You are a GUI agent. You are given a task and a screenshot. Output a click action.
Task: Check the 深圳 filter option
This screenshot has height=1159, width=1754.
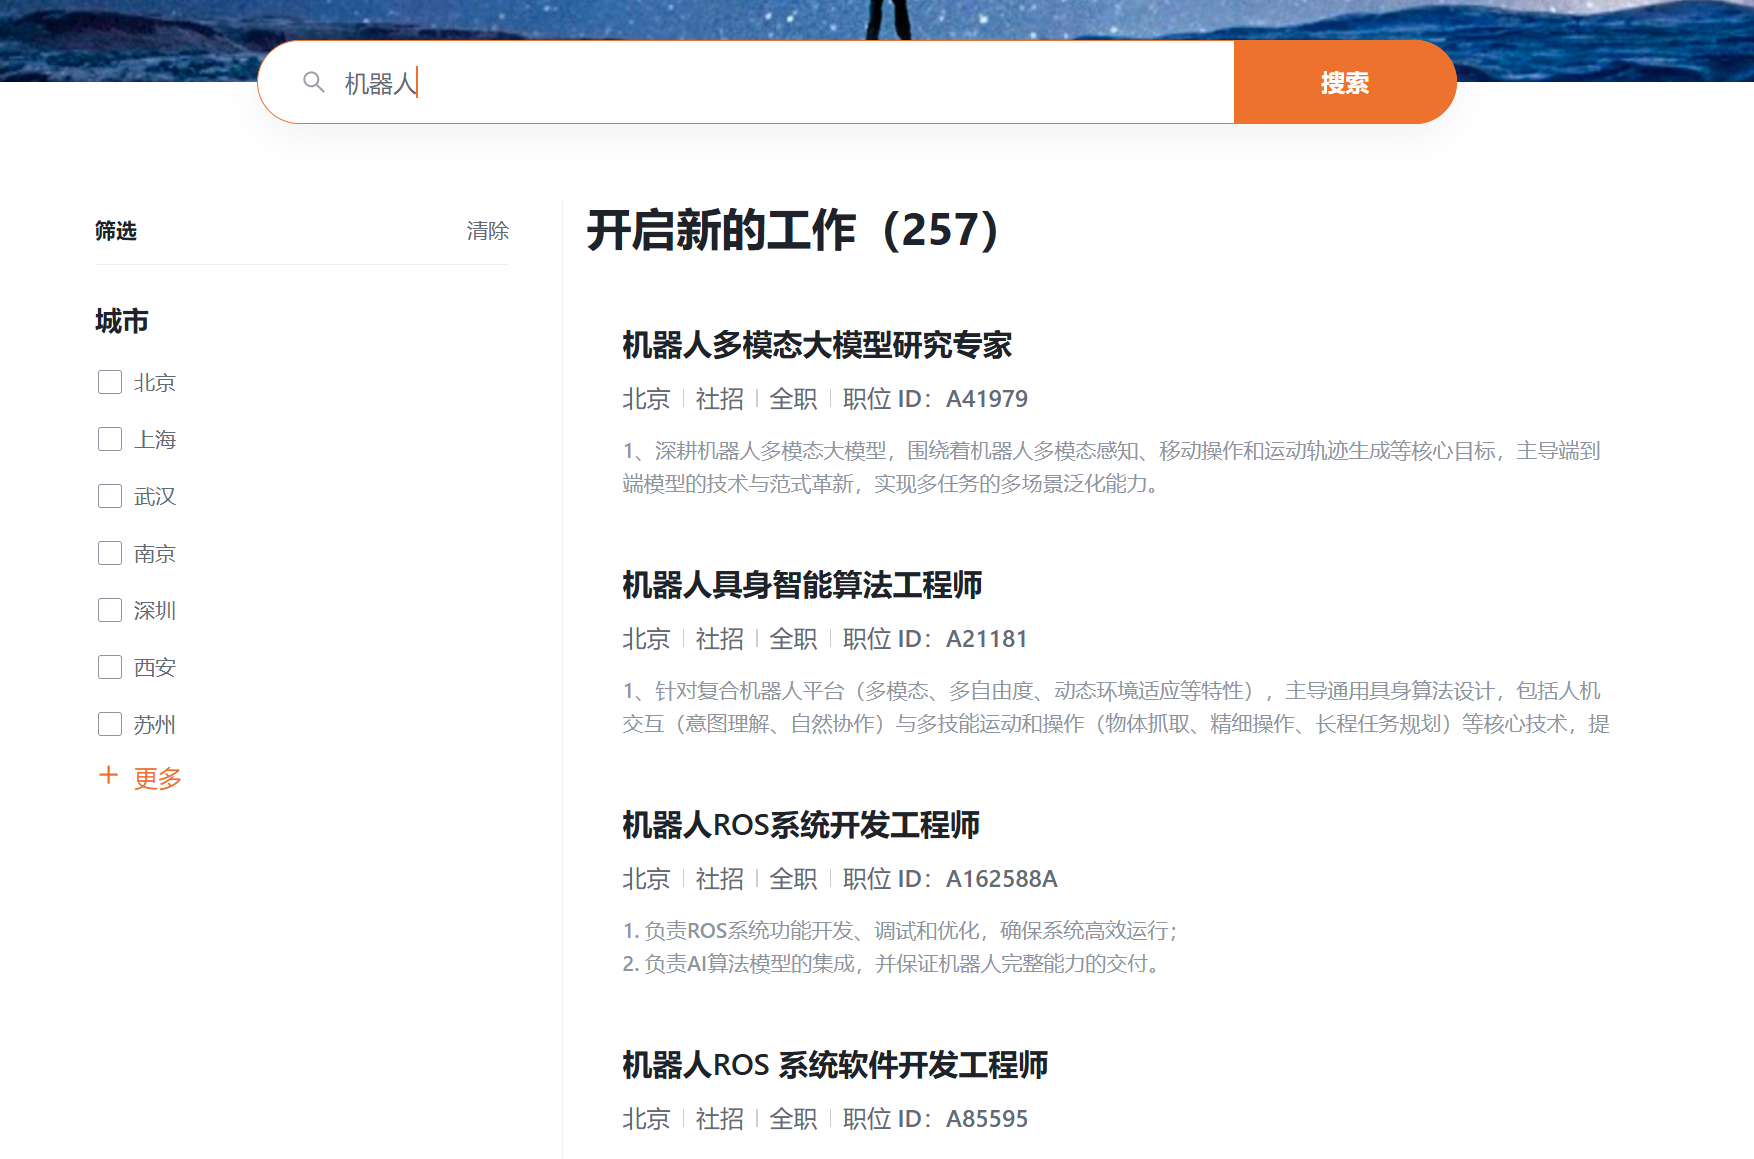tap(109, 610)
